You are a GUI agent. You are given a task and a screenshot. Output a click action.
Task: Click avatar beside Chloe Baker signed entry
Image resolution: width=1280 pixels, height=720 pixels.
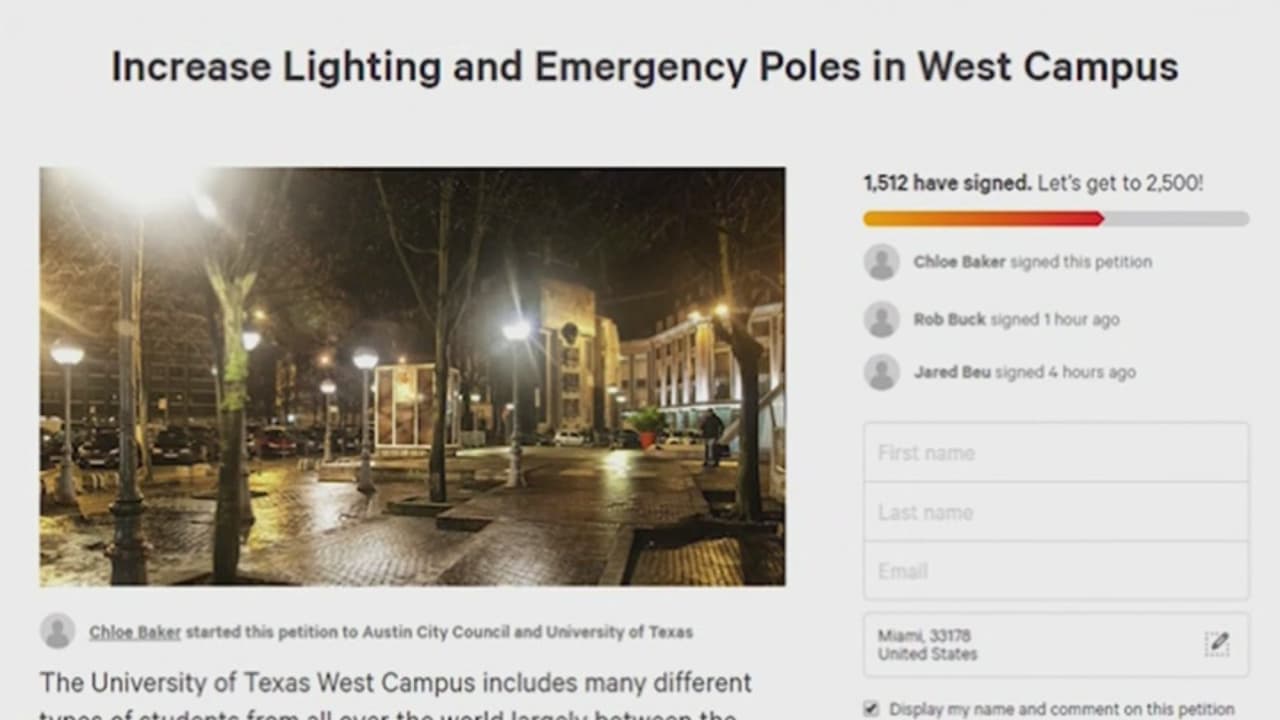[881, 262]
